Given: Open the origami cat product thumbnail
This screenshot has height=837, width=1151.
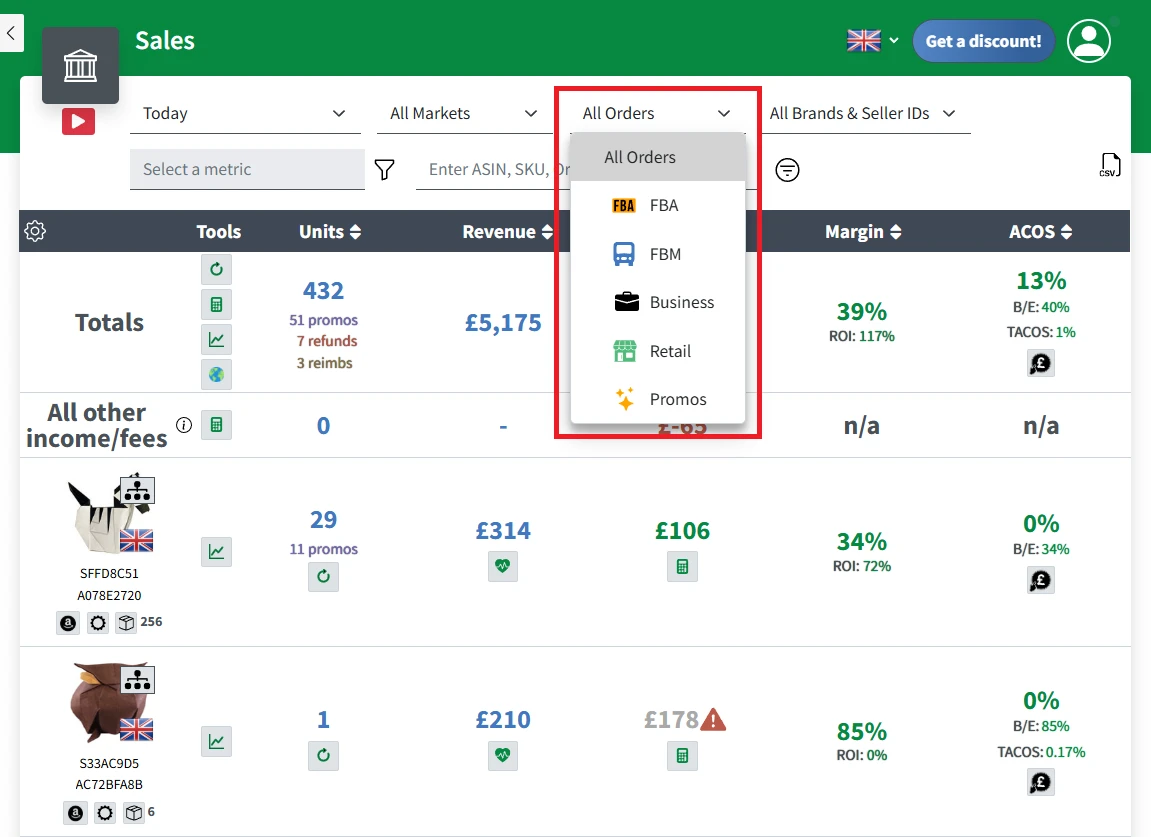Looking at the screenshot, I should tap(110, 514).
